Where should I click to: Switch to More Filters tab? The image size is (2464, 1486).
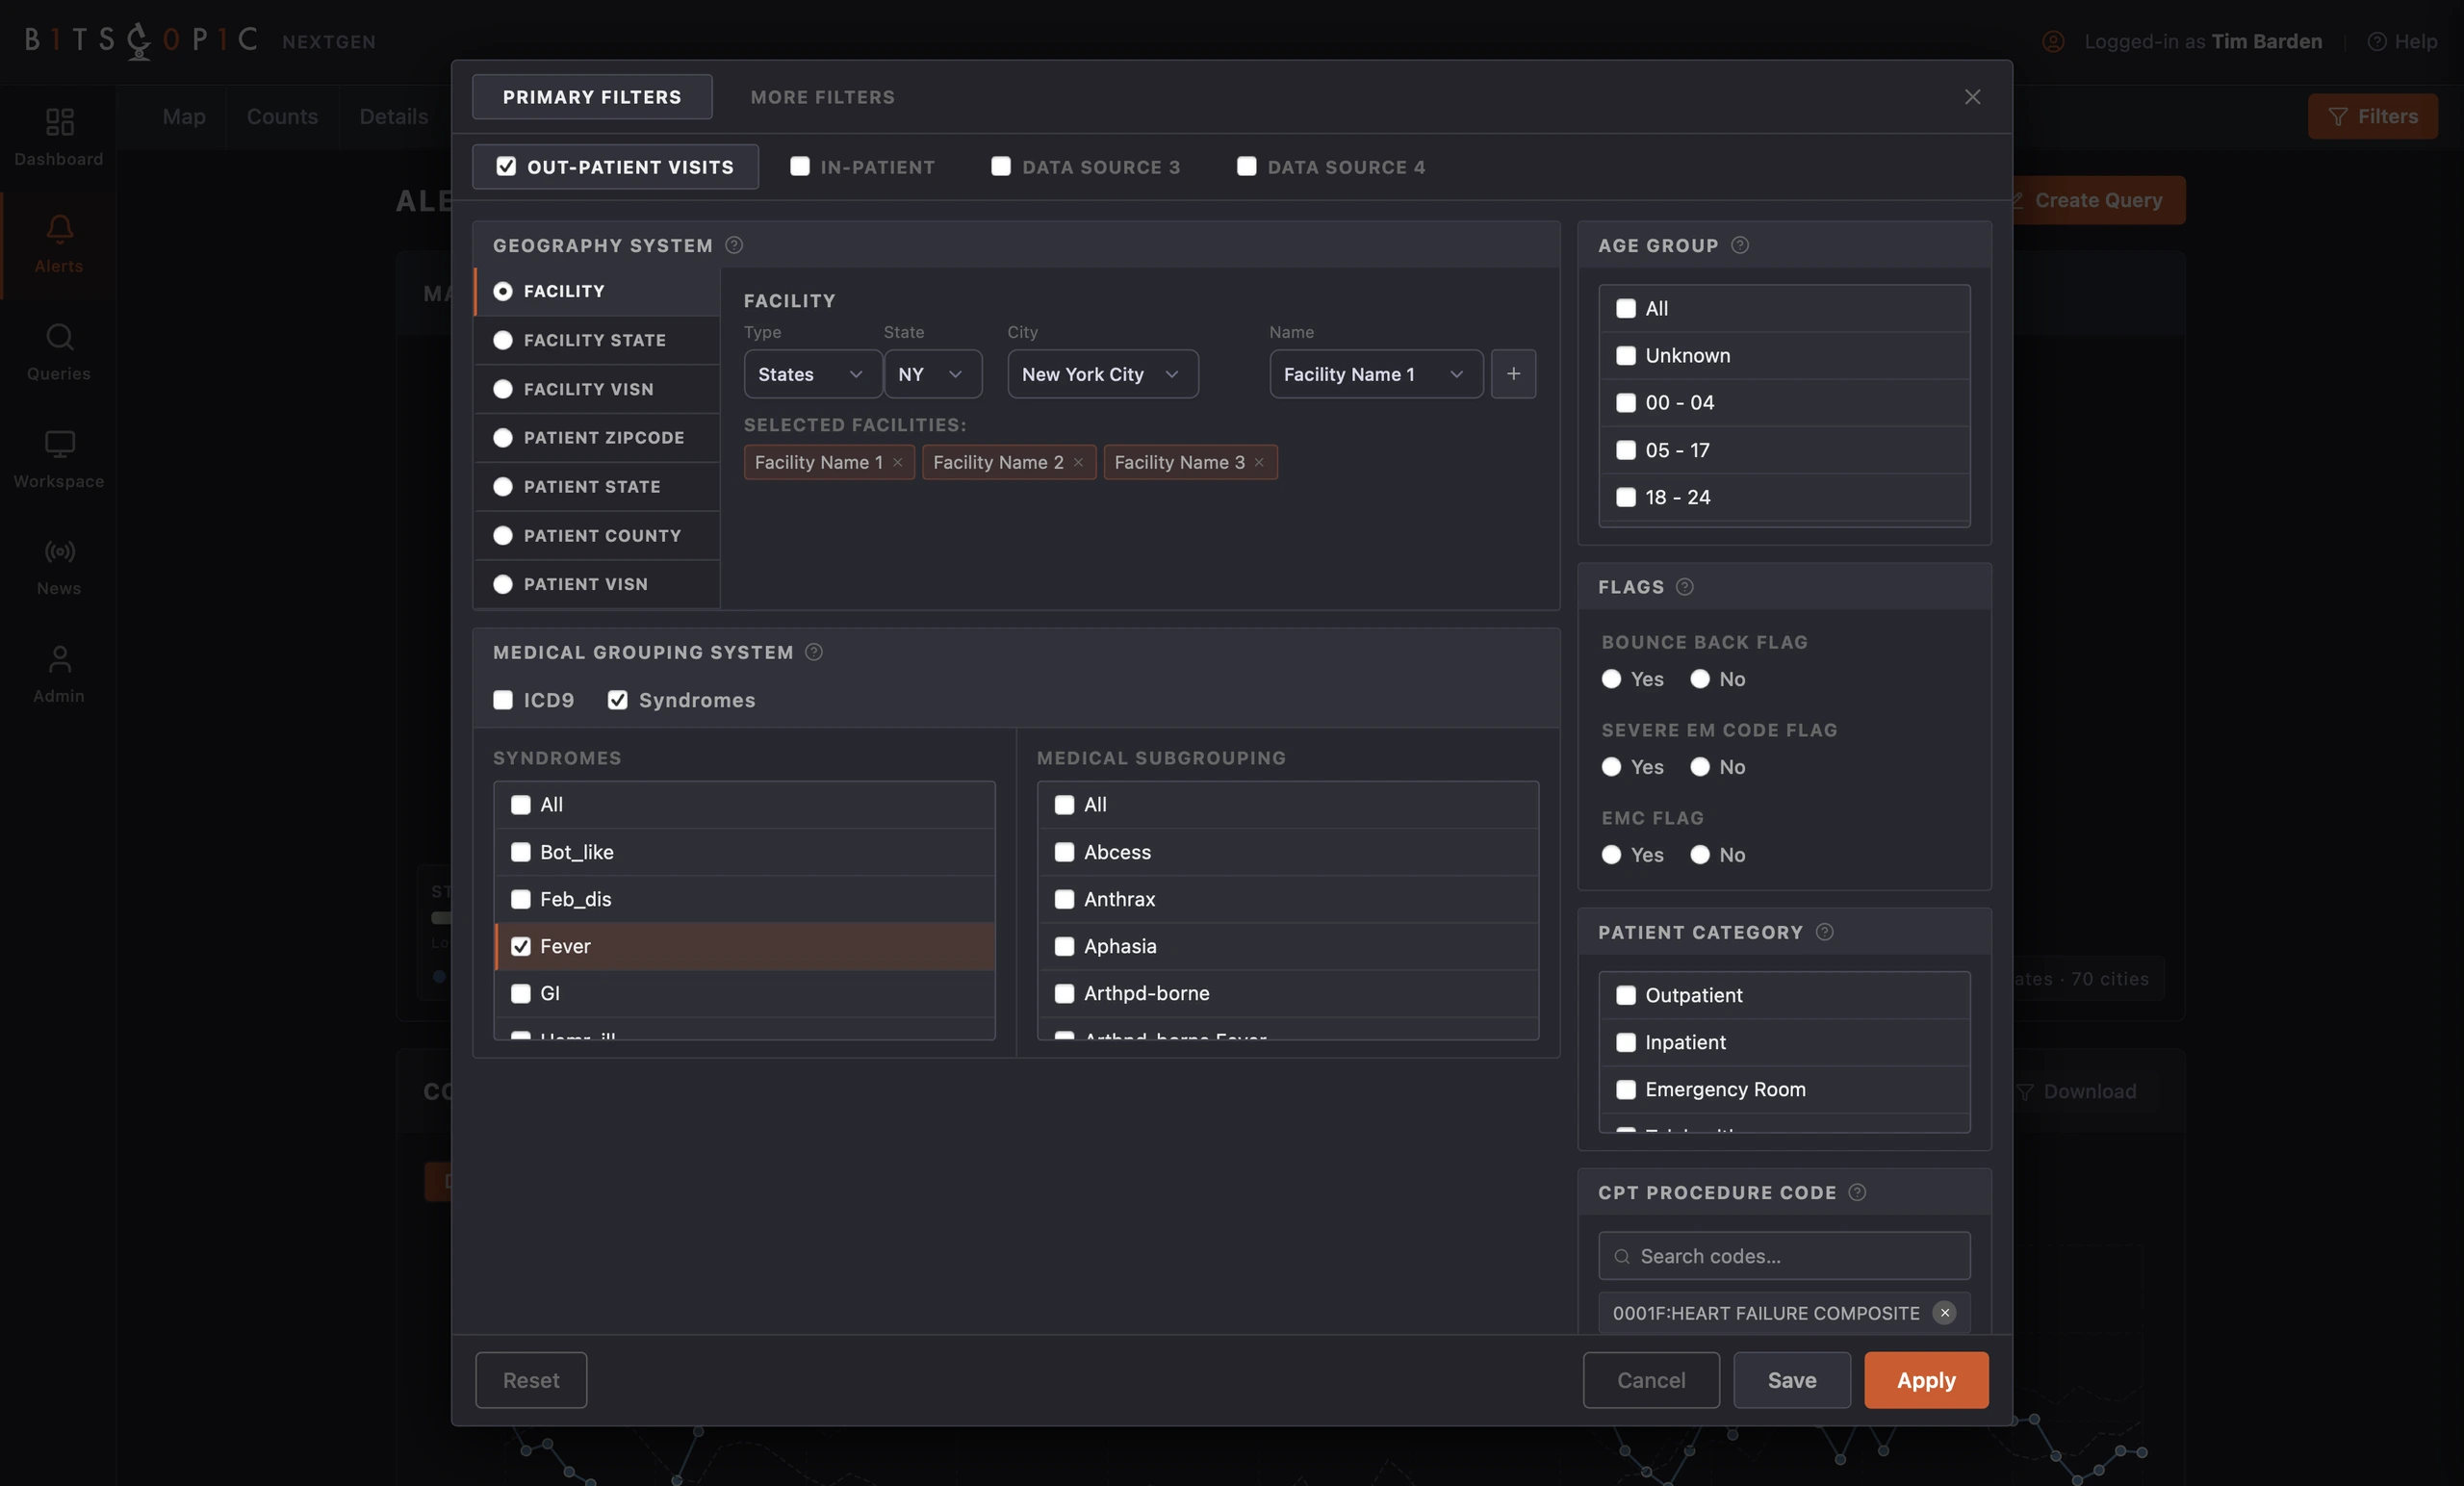(x=823, y=97)
